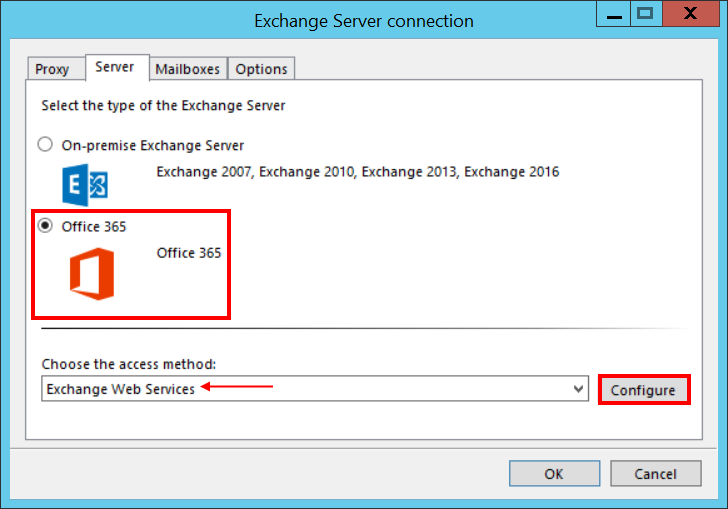728x509 pixels.
Task: Click the orange Office 365 logo icon
Action: (x=91, y=273)
